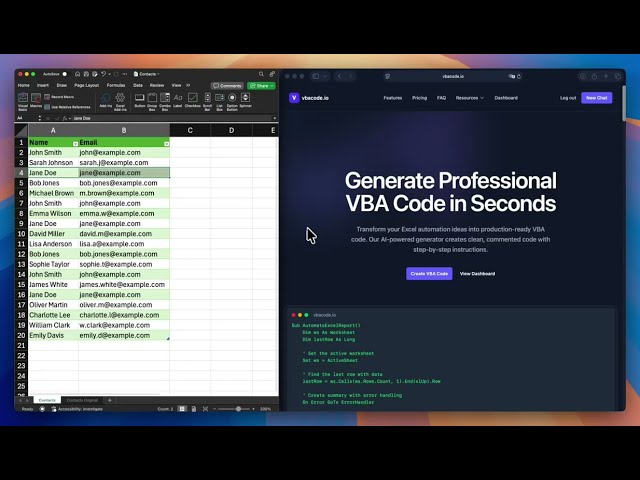Insert a Scroll Bar form control
Screen dimensions: 640x480
[x=207, y=98]
